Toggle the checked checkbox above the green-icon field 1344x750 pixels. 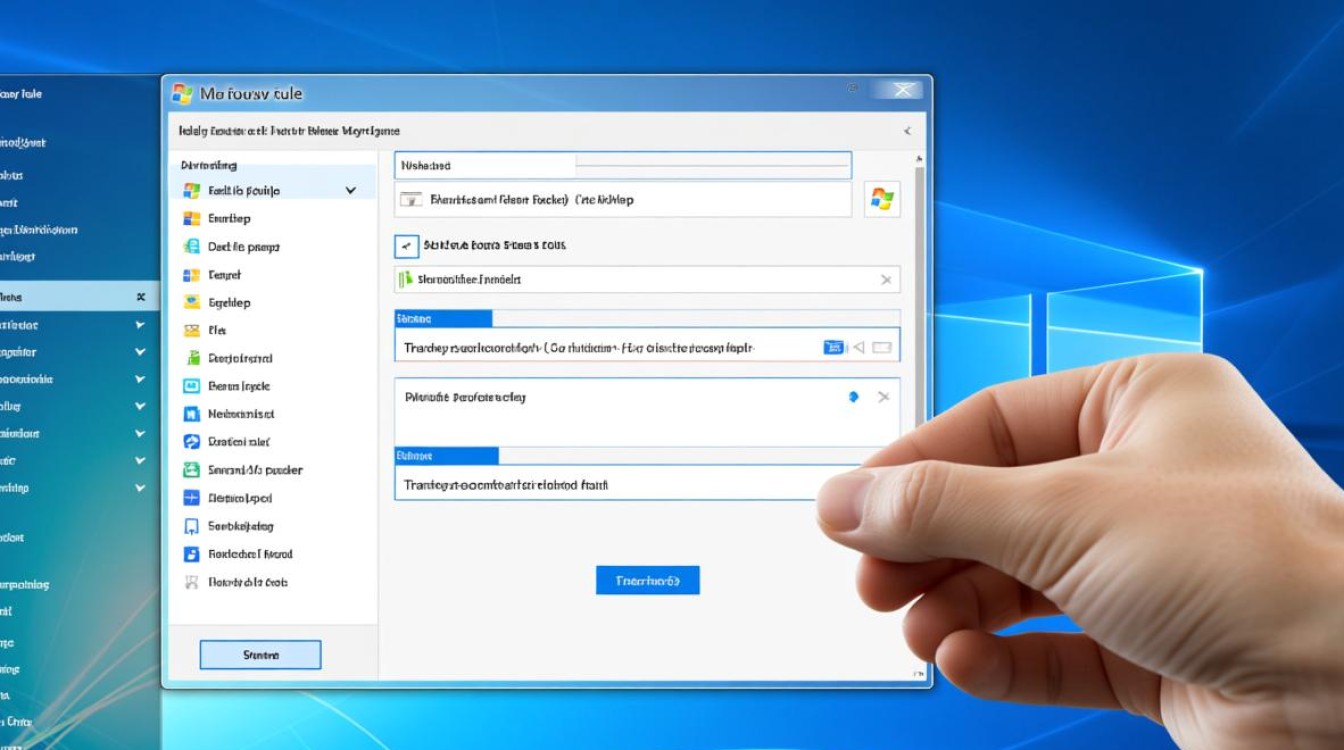(406, 245)
